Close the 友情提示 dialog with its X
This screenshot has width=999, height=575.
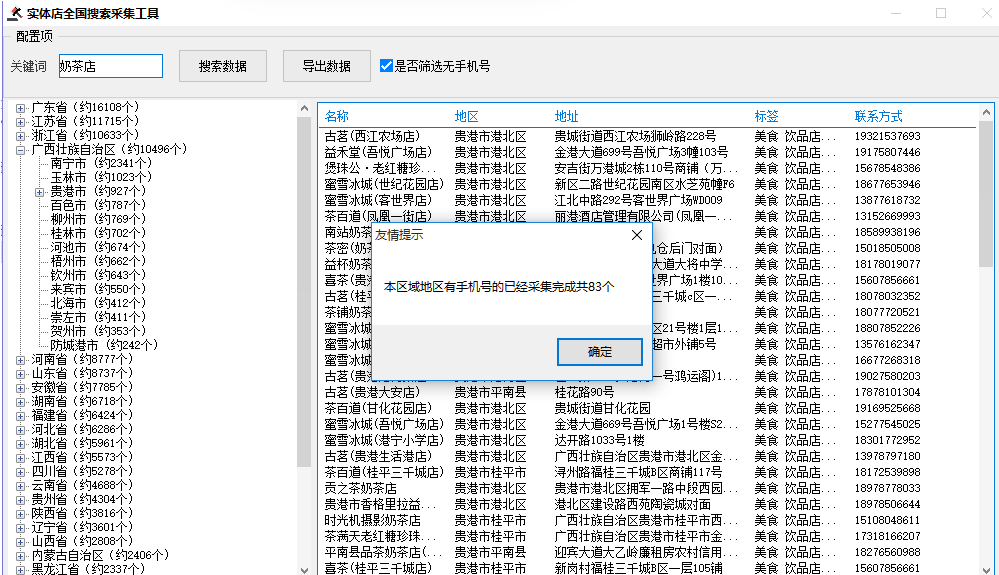coord(637,235)
